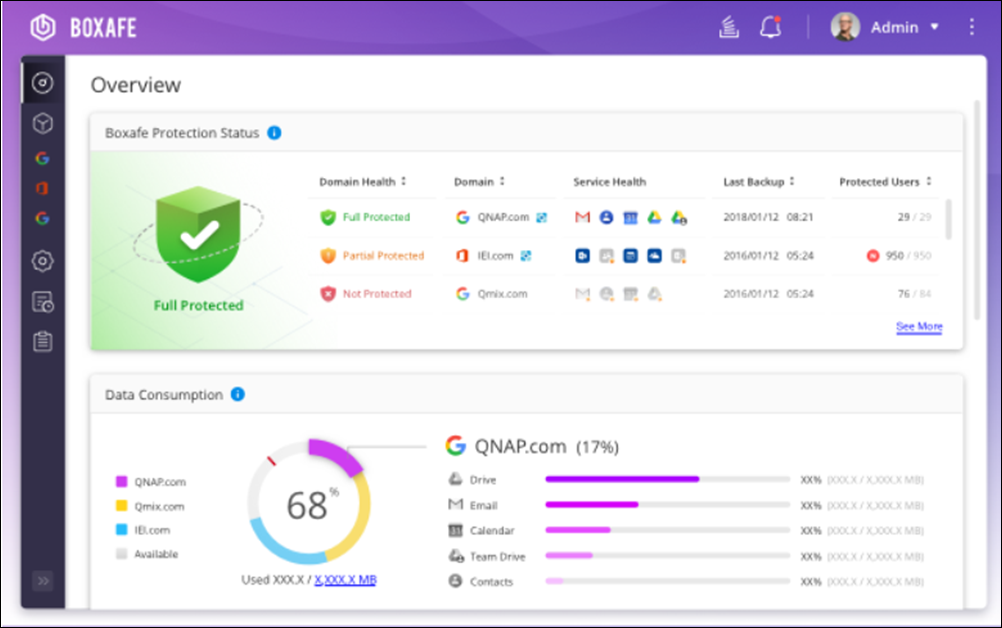Open the Office 365 icon in the sidebar
The height and width of the screenshot is (628, 1002).
[42, 188]
